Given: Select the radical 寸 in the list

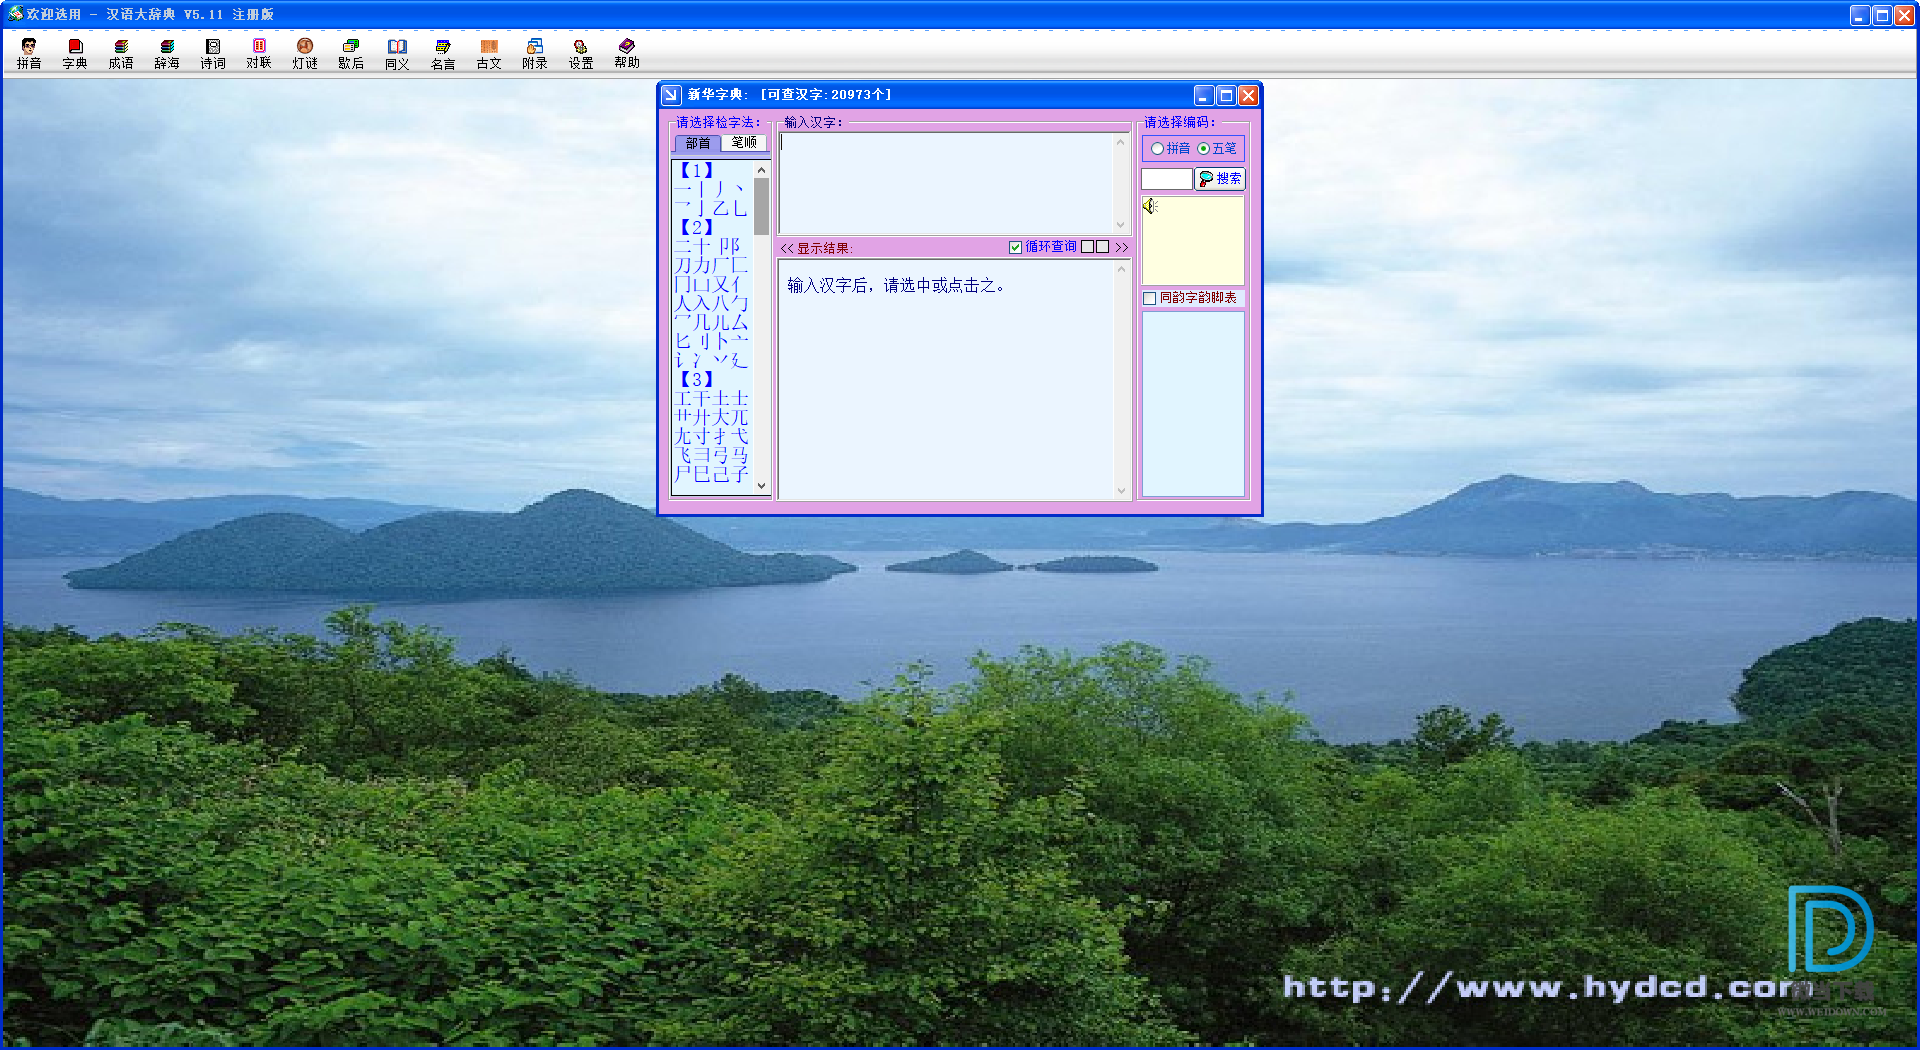Looking at the screenshot, I should (x=702, y=436).
